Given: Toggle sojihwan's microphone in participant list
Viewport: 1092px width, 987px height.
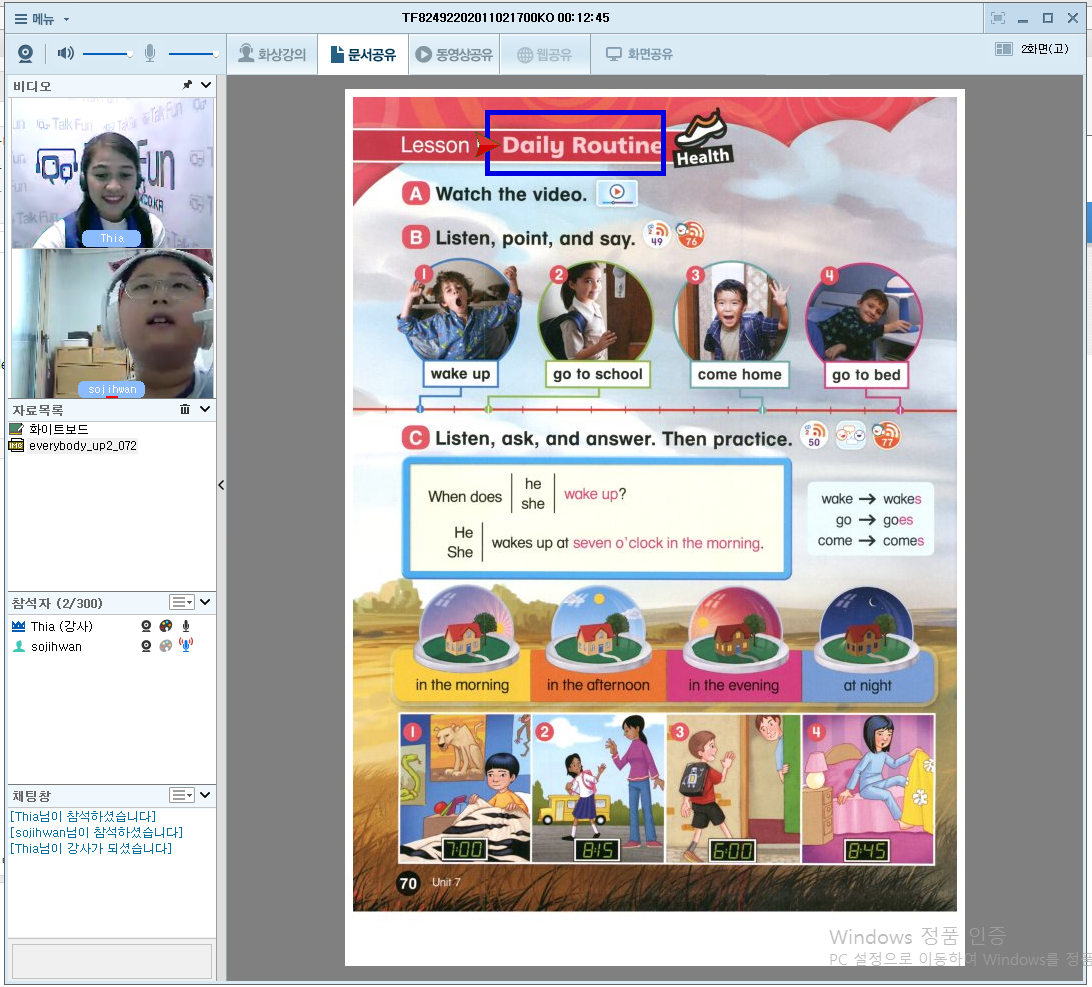Looking at the screenshot, I should click(x=186, y=646).
